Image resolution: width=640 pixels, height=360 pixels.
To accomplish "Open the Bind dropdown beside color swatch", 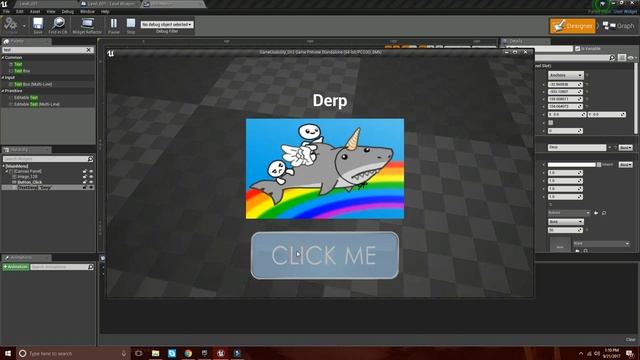I will 626,164.
